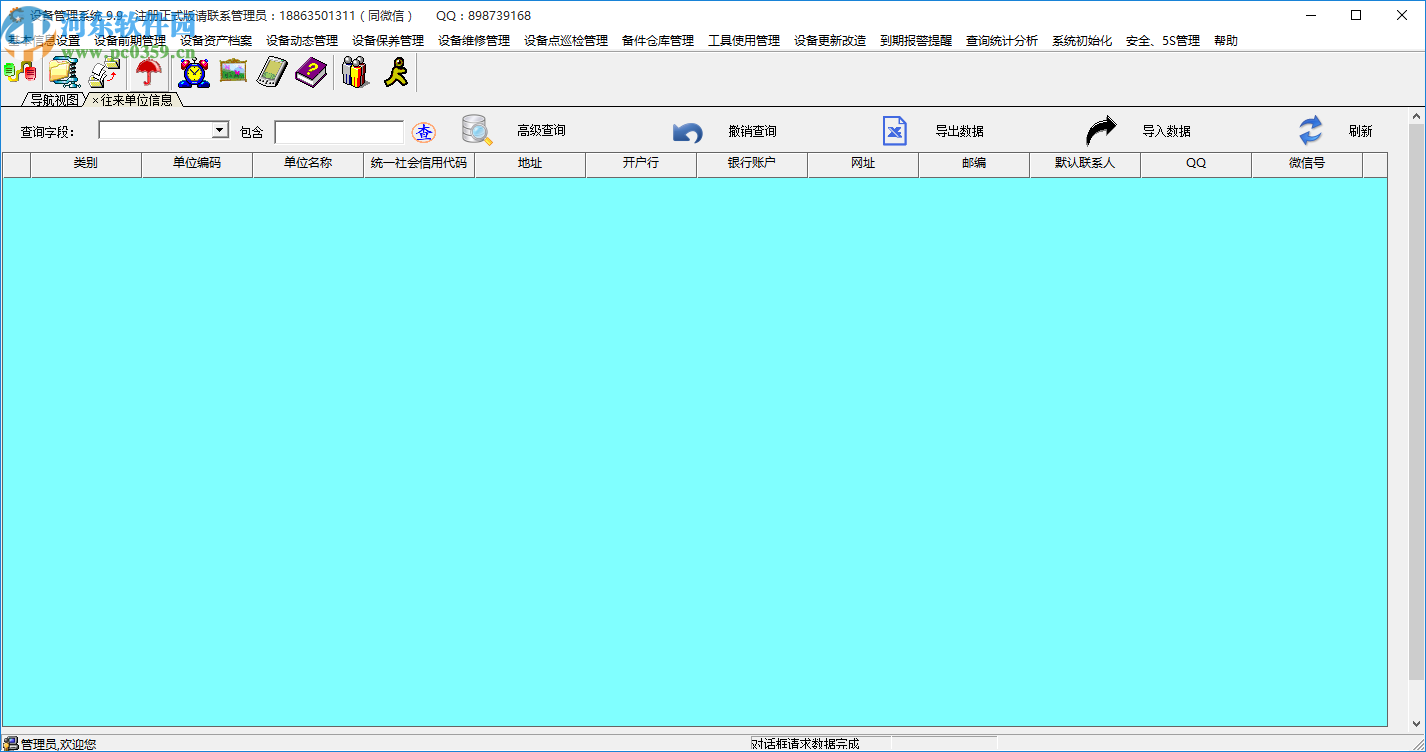
Task: Open the 设备保养管理 menu
Action: click(388, 41)
